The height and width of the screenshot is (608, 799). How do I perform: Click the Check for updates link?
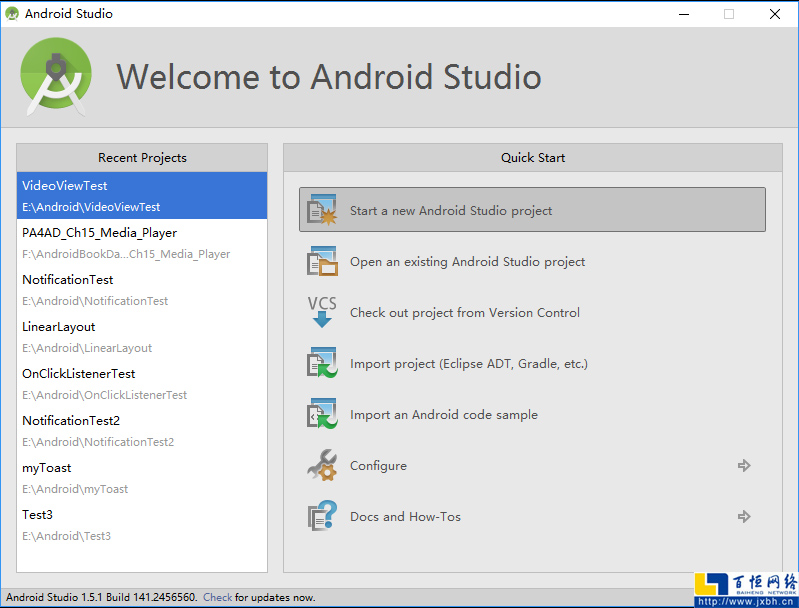pyautogui.click(x=217, y=597)
